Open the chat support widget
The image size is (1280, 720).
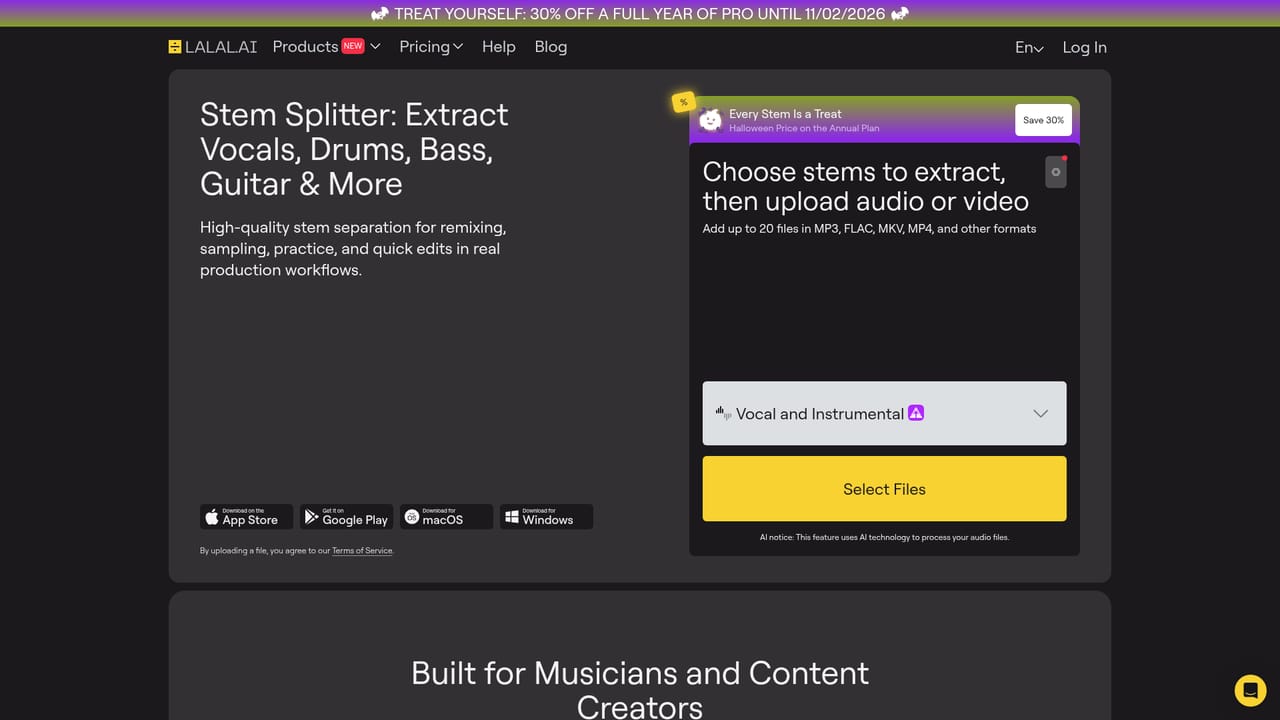pyautogui.click(x=1250, y=691)
